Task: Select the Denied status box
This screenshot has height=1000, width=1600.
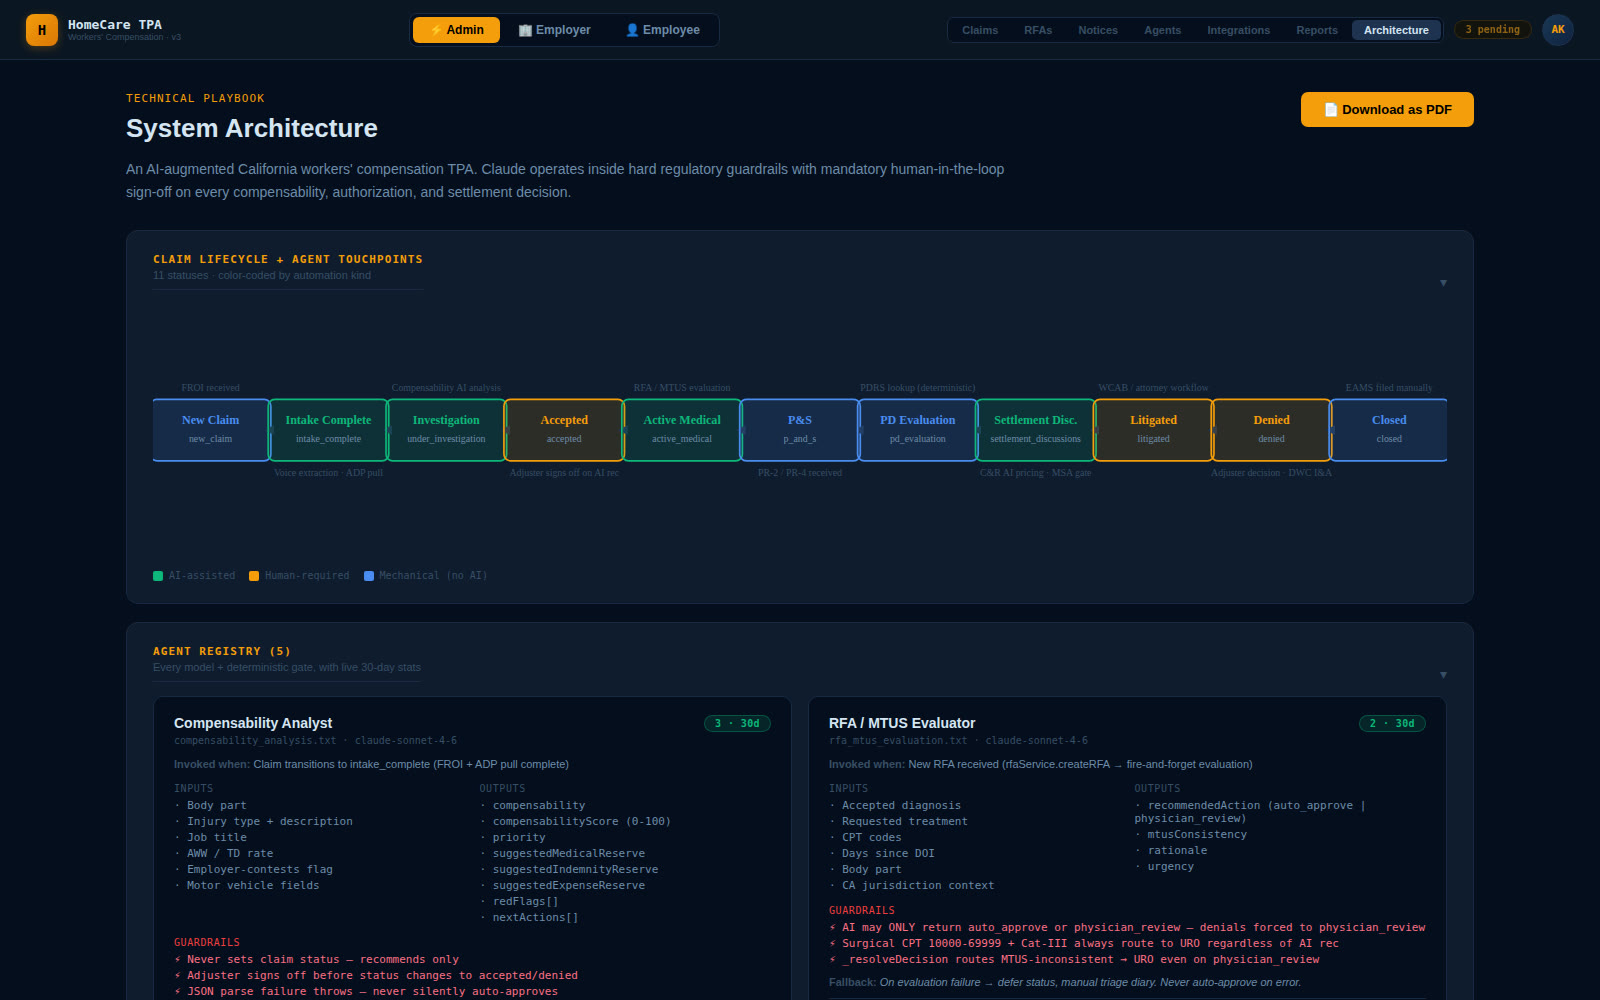Action: (1271, 430)
